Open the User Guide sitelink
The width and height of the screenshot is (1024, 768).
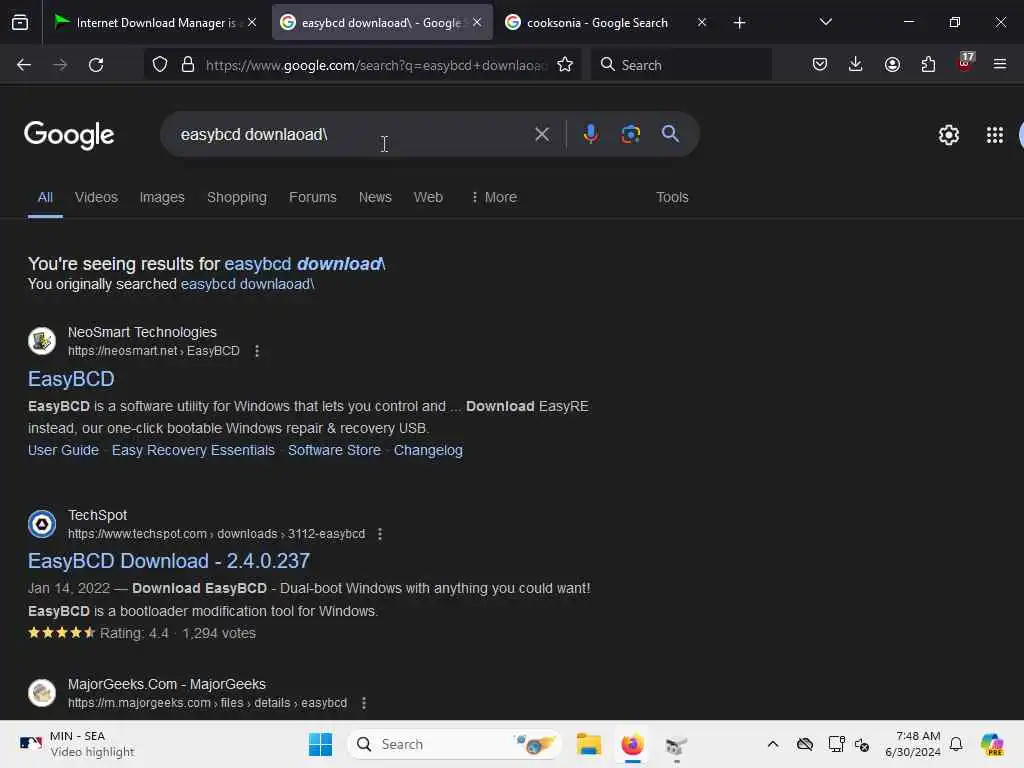[63, 450]
